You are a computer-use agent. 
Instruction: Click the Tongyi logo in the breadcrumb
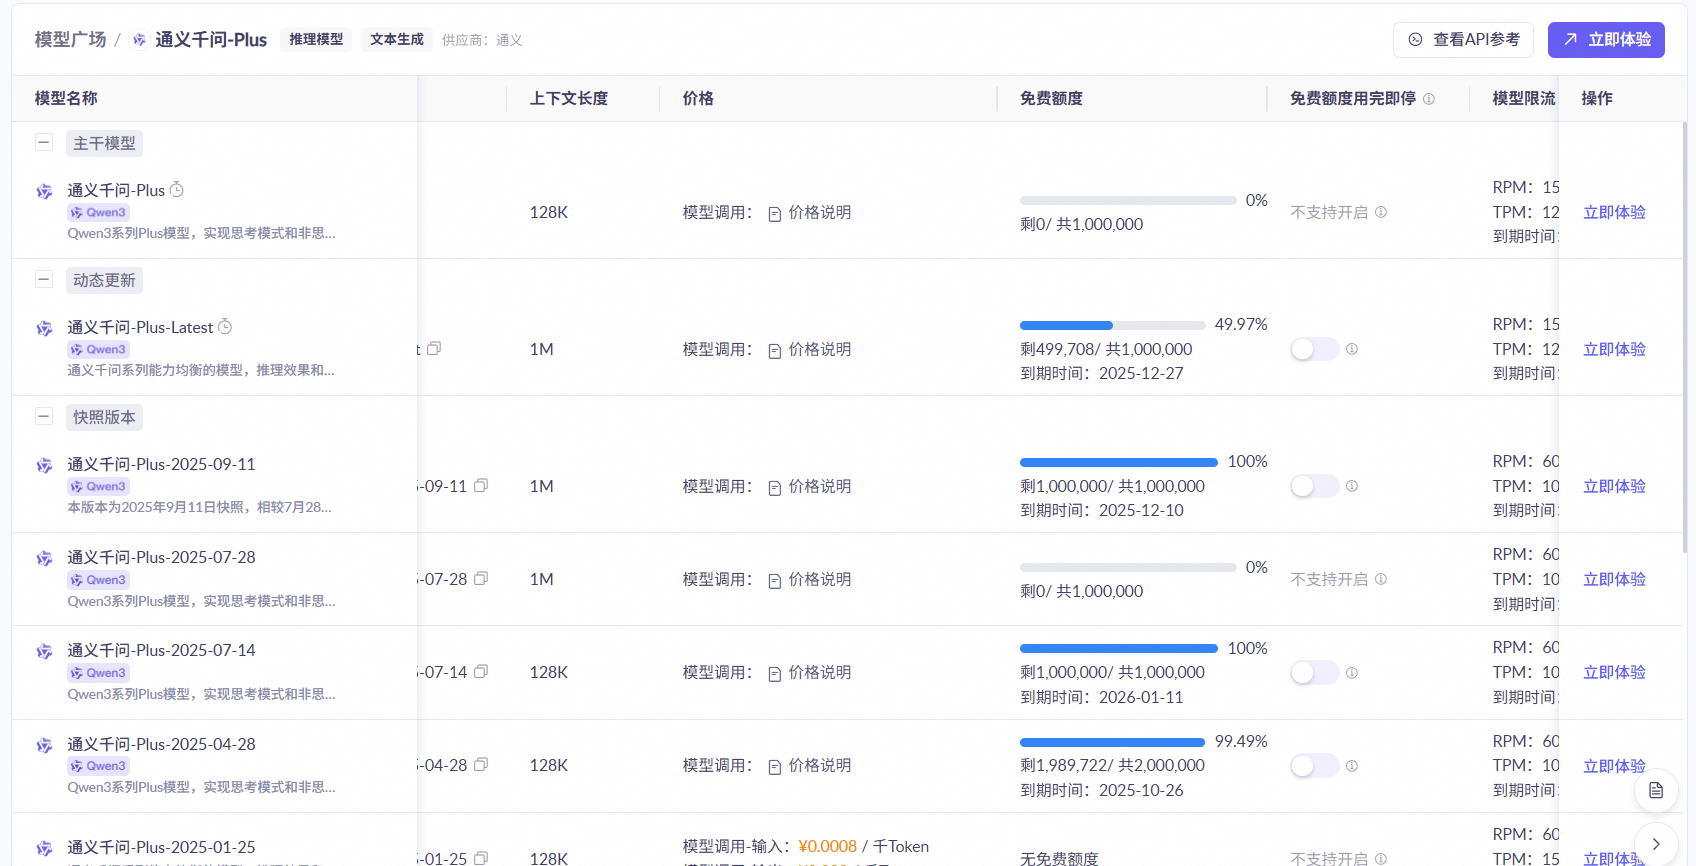pos(139,40)
